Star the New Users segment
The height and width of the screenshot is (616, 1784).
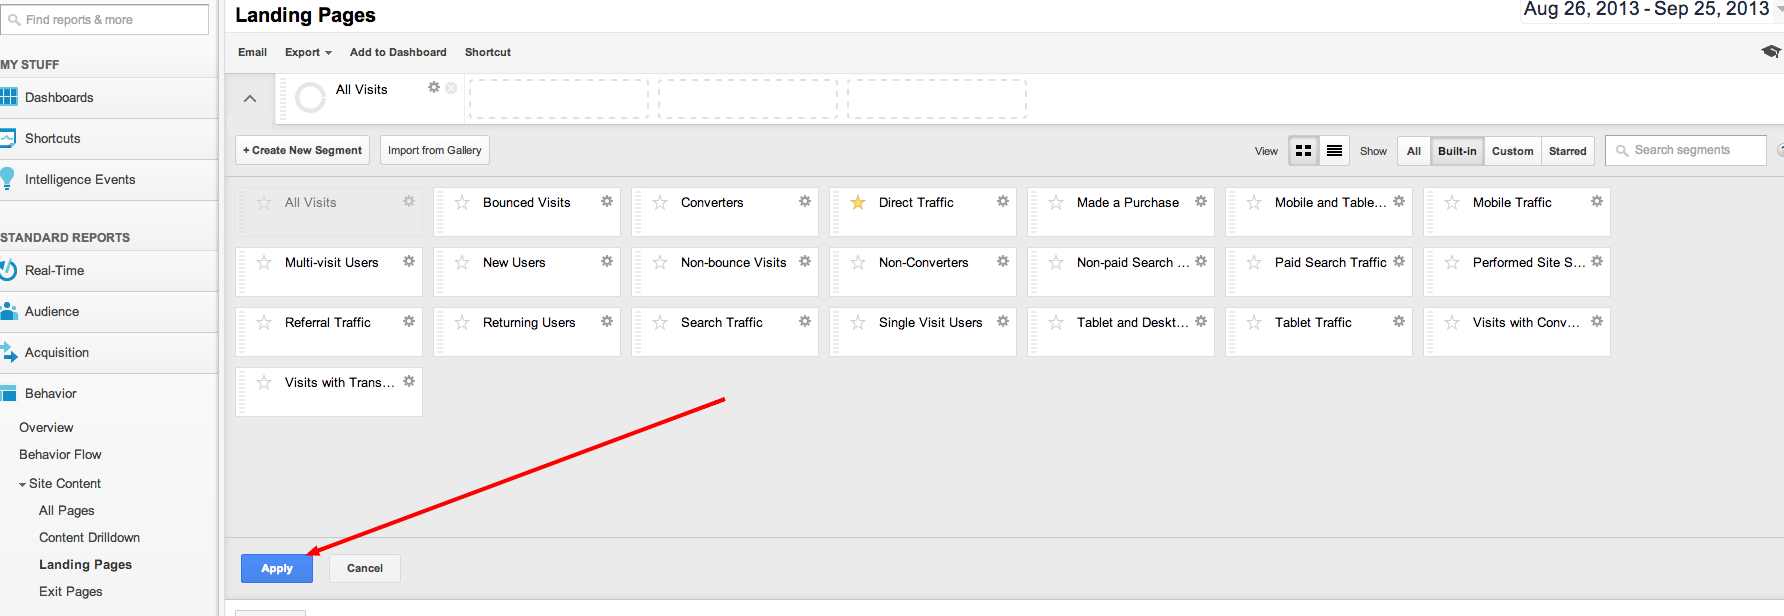[462, 263]
